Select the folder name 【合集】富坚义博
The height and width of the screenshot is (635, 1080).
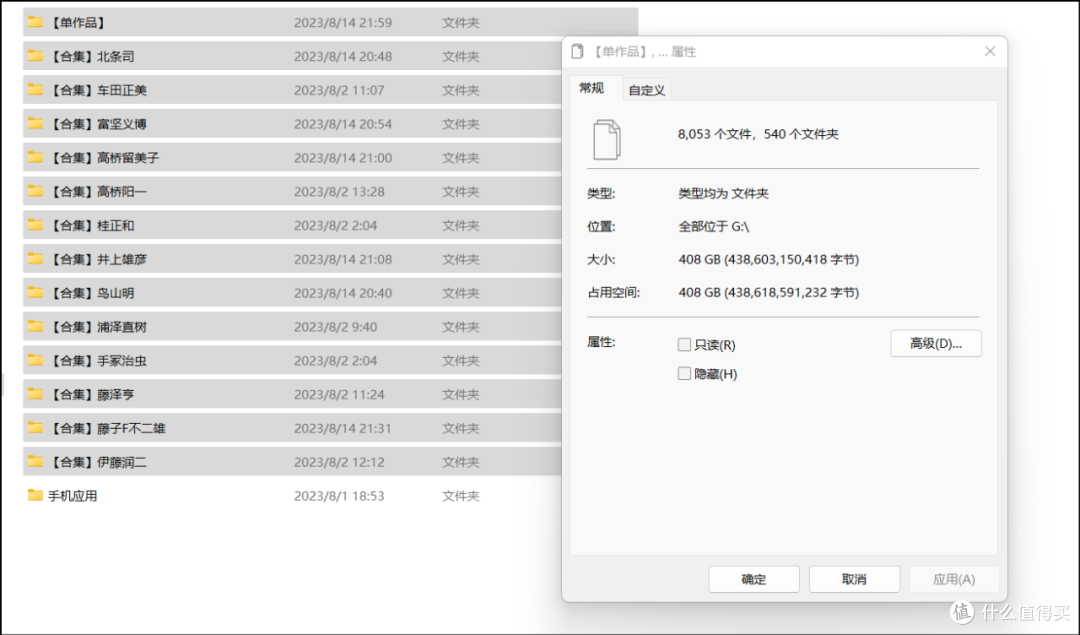pos(98,124)
